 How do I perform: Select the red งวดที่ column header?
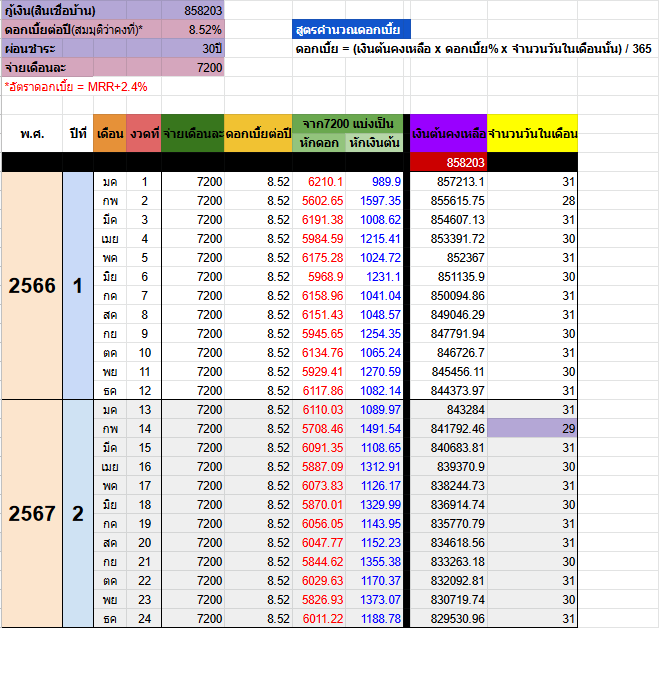point(144,133)
